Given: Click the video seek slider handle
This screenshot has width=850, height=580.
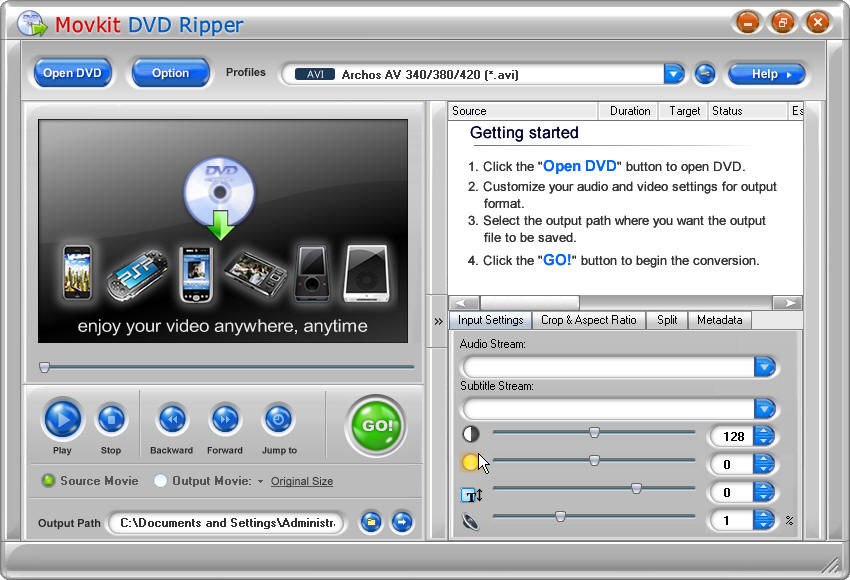Looking at the screenshot, I should coord(44,368).
